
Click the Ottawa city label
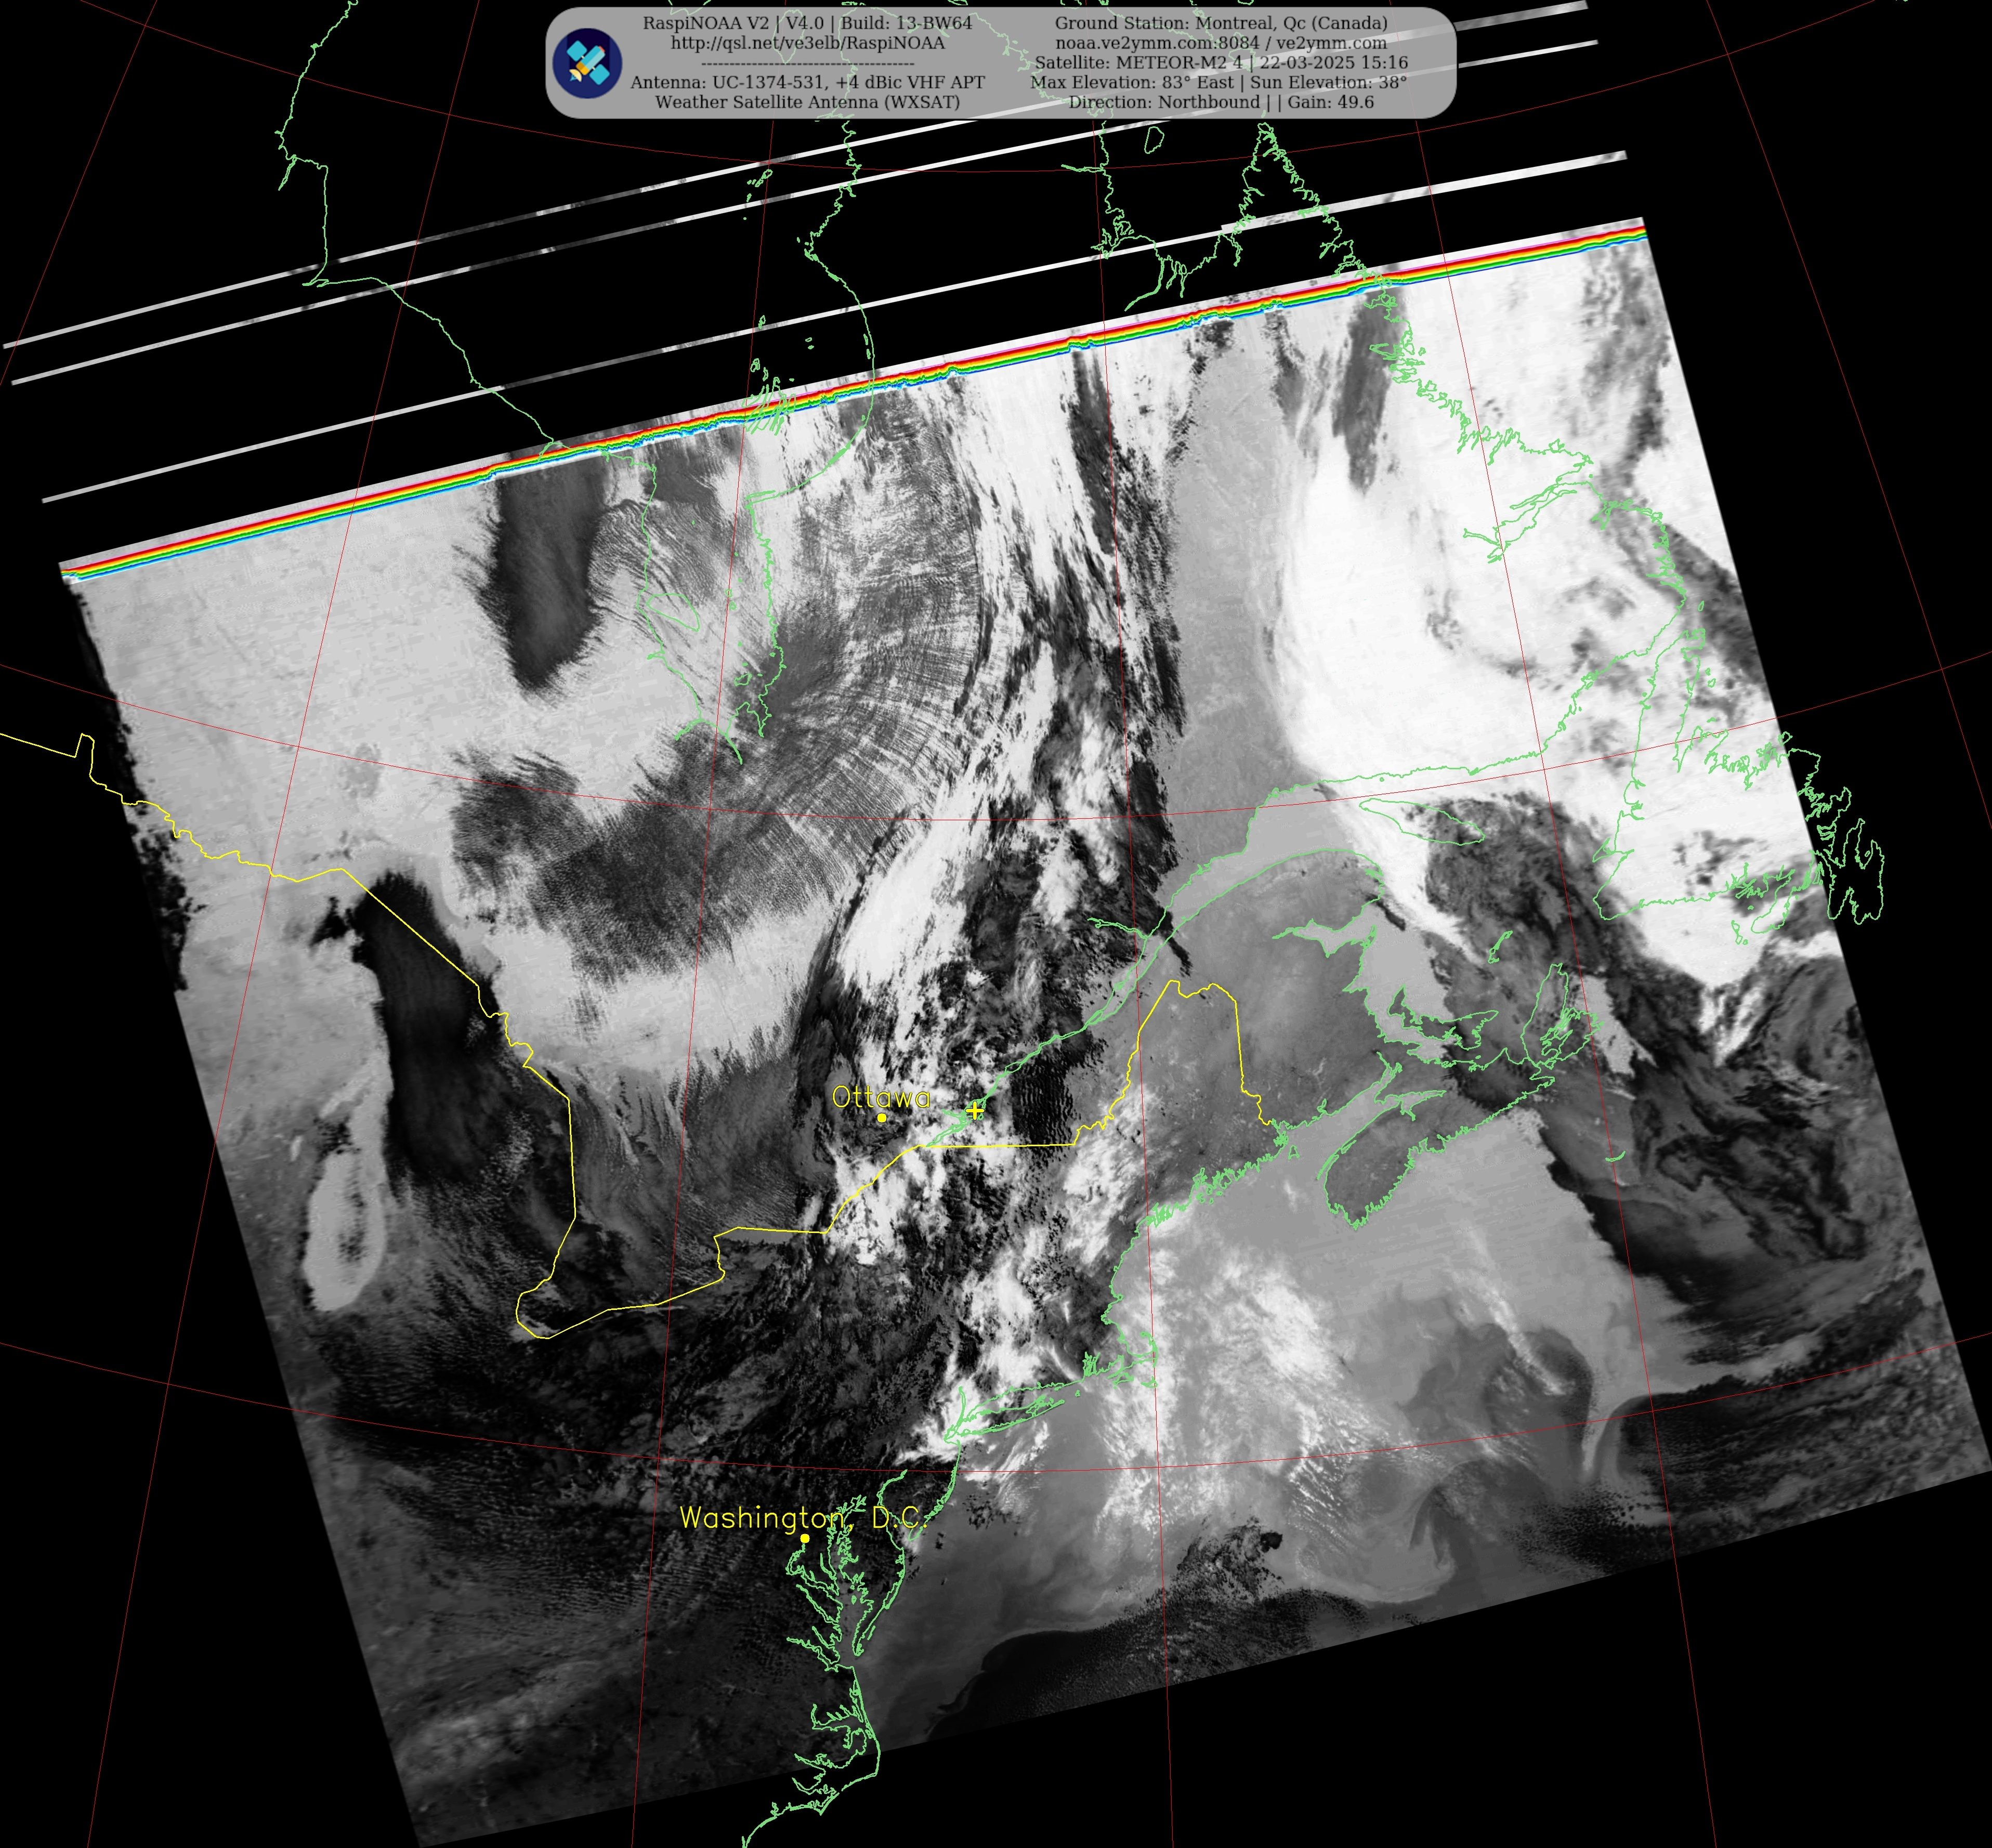[881, 1098]
